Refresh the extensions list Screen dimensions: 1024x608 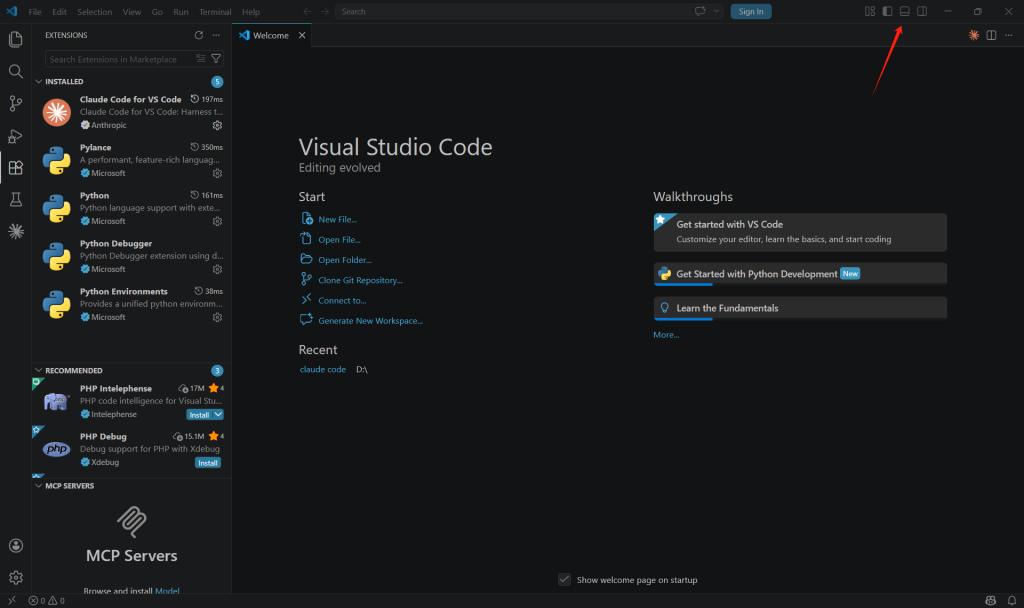(198, 35)
